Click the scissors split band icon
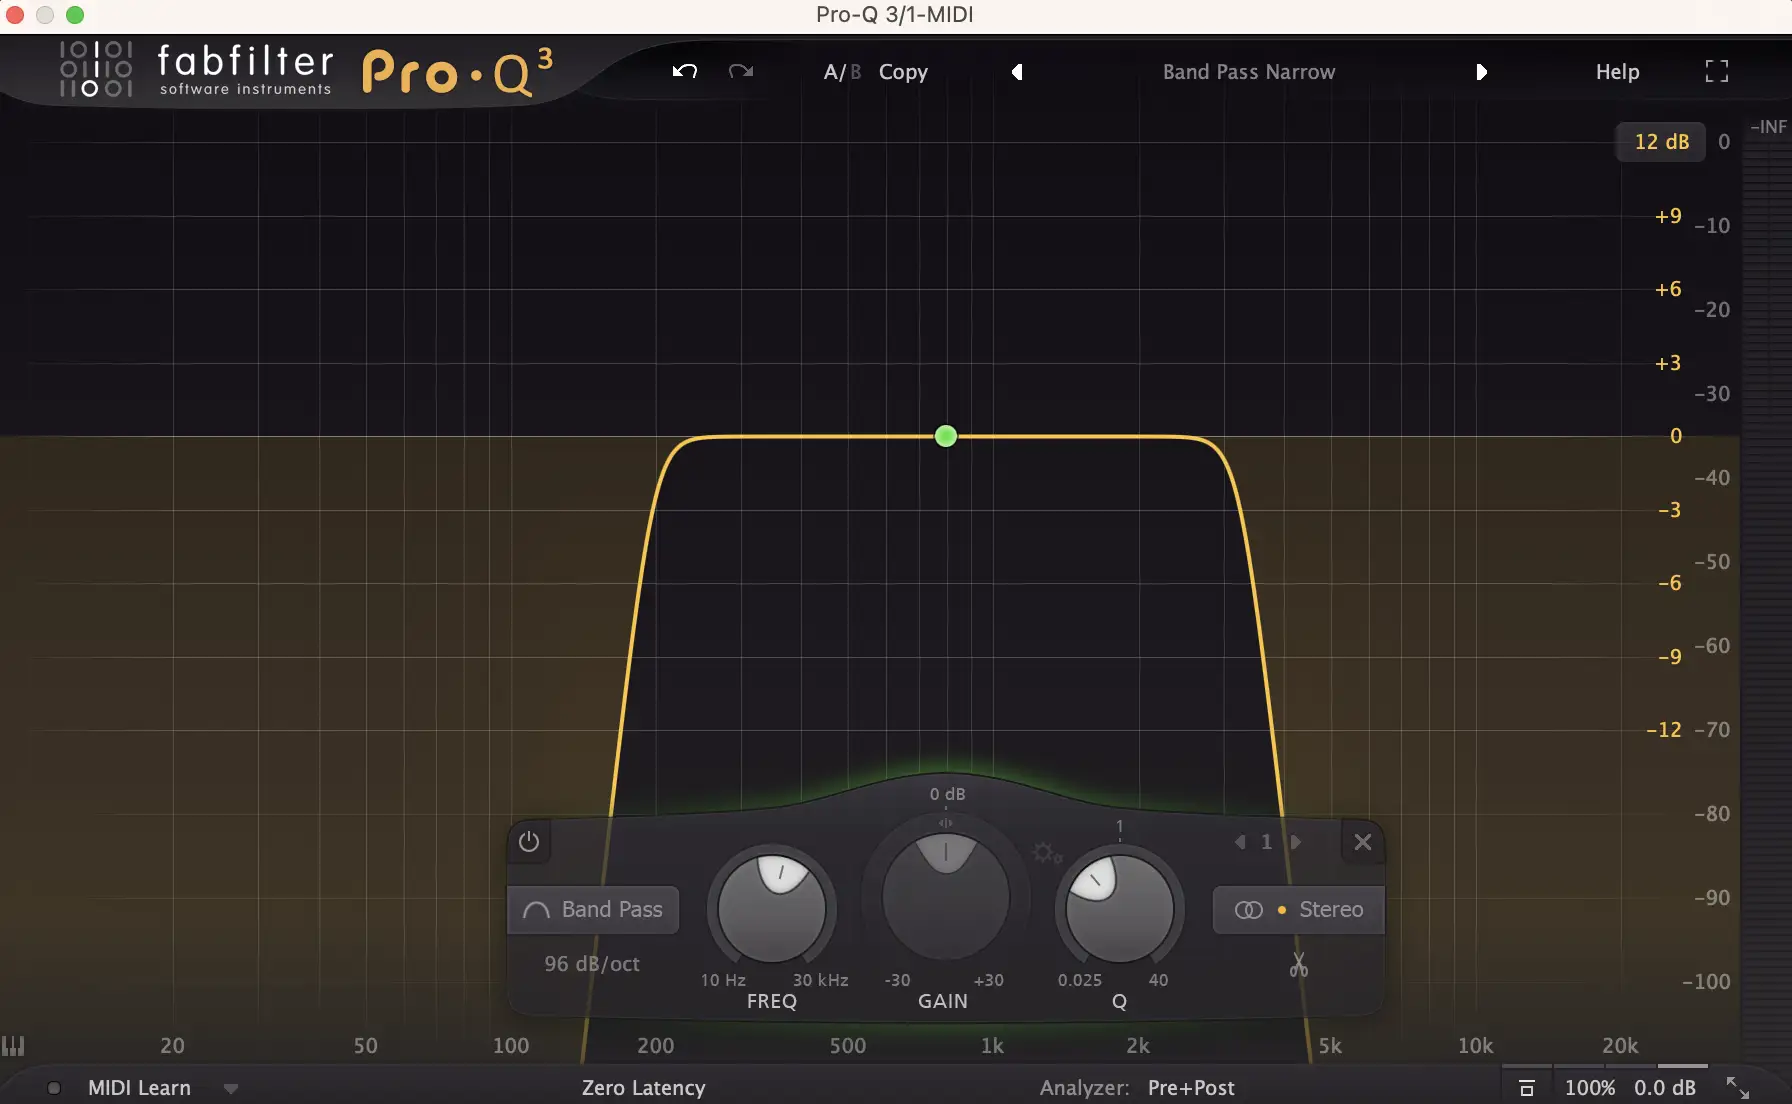The width and height of the screenshot is (1792, 1104). click(1298, 965)
